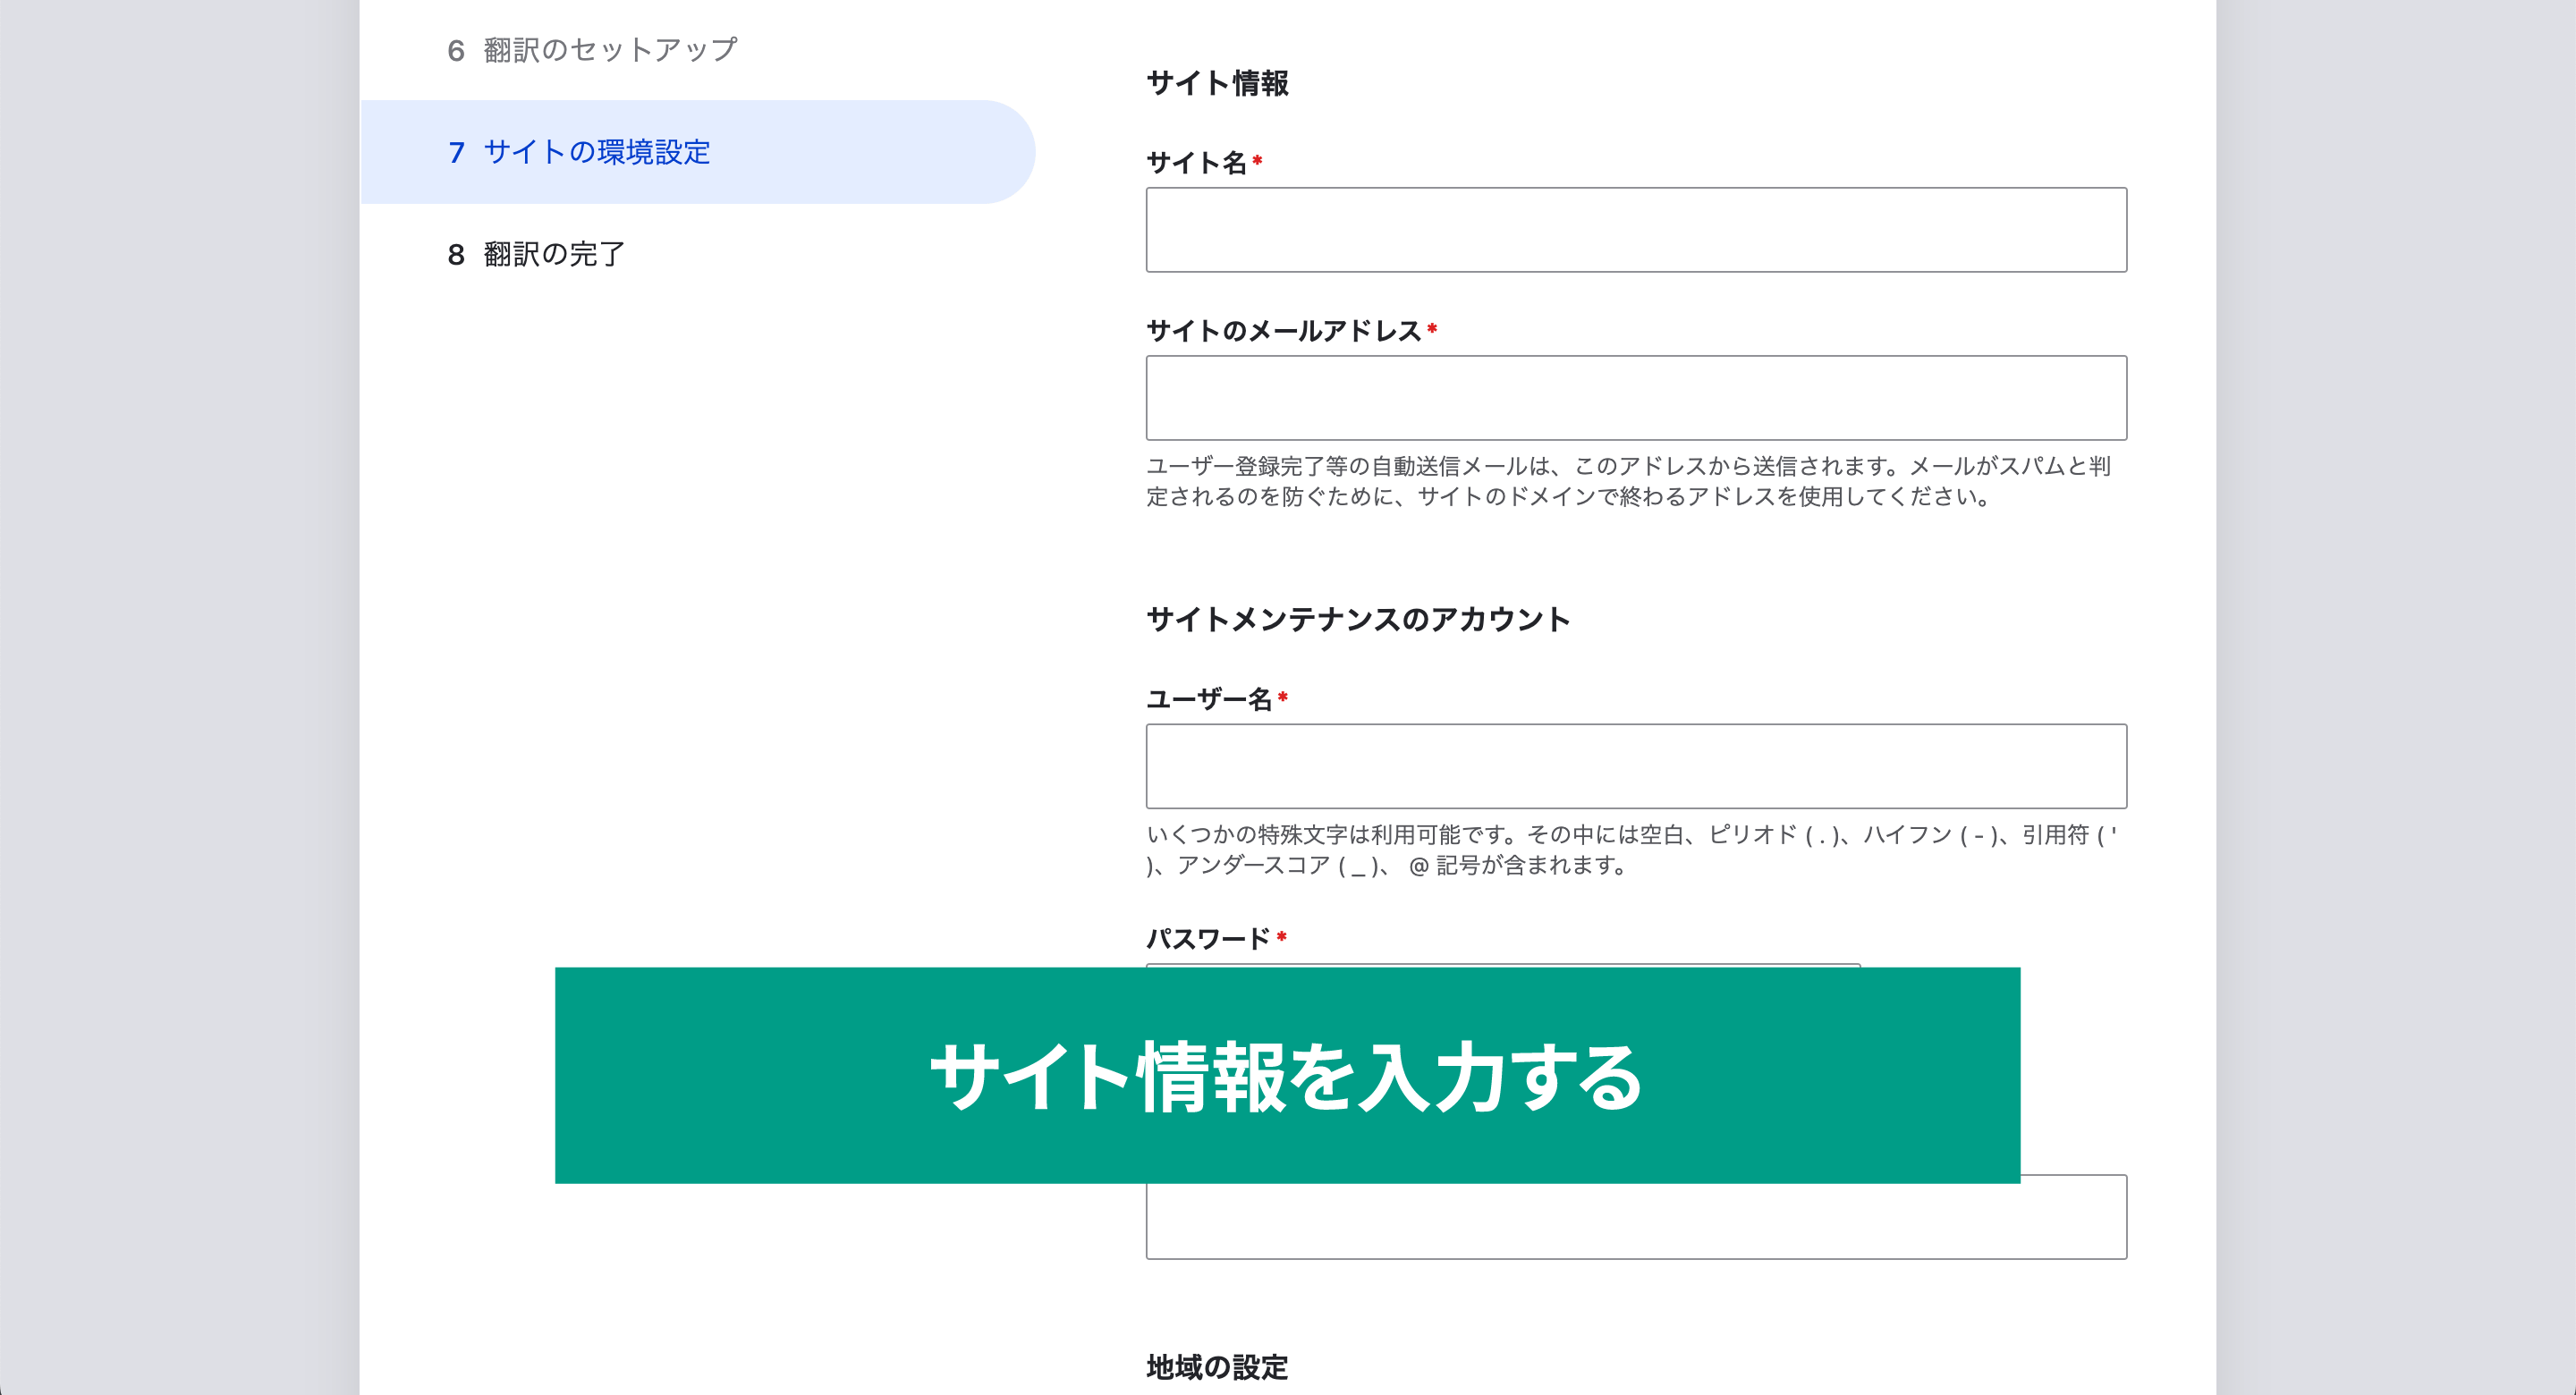Click the サイトメンテナンスのアカウント heading
The image size is (2576, 1395).
tap(1358, 619)
